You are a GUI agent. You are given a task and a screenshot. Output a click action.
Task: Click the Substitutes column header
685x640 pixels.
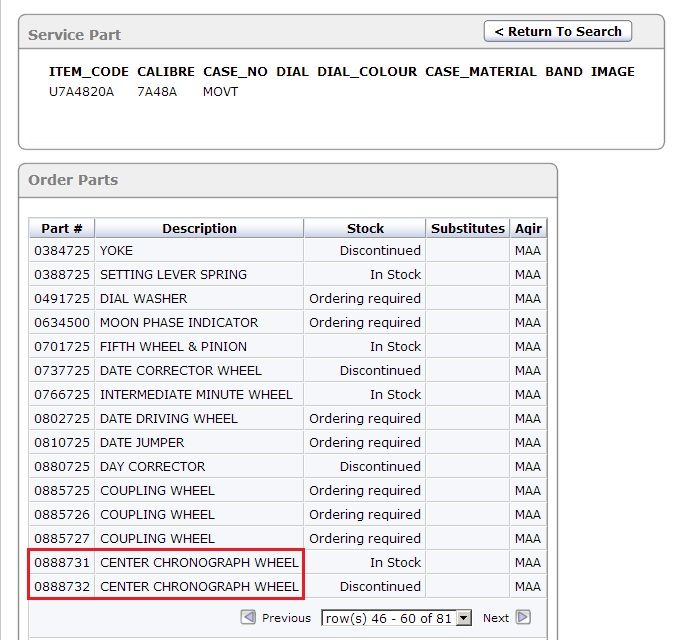click(x=467, y=228)
